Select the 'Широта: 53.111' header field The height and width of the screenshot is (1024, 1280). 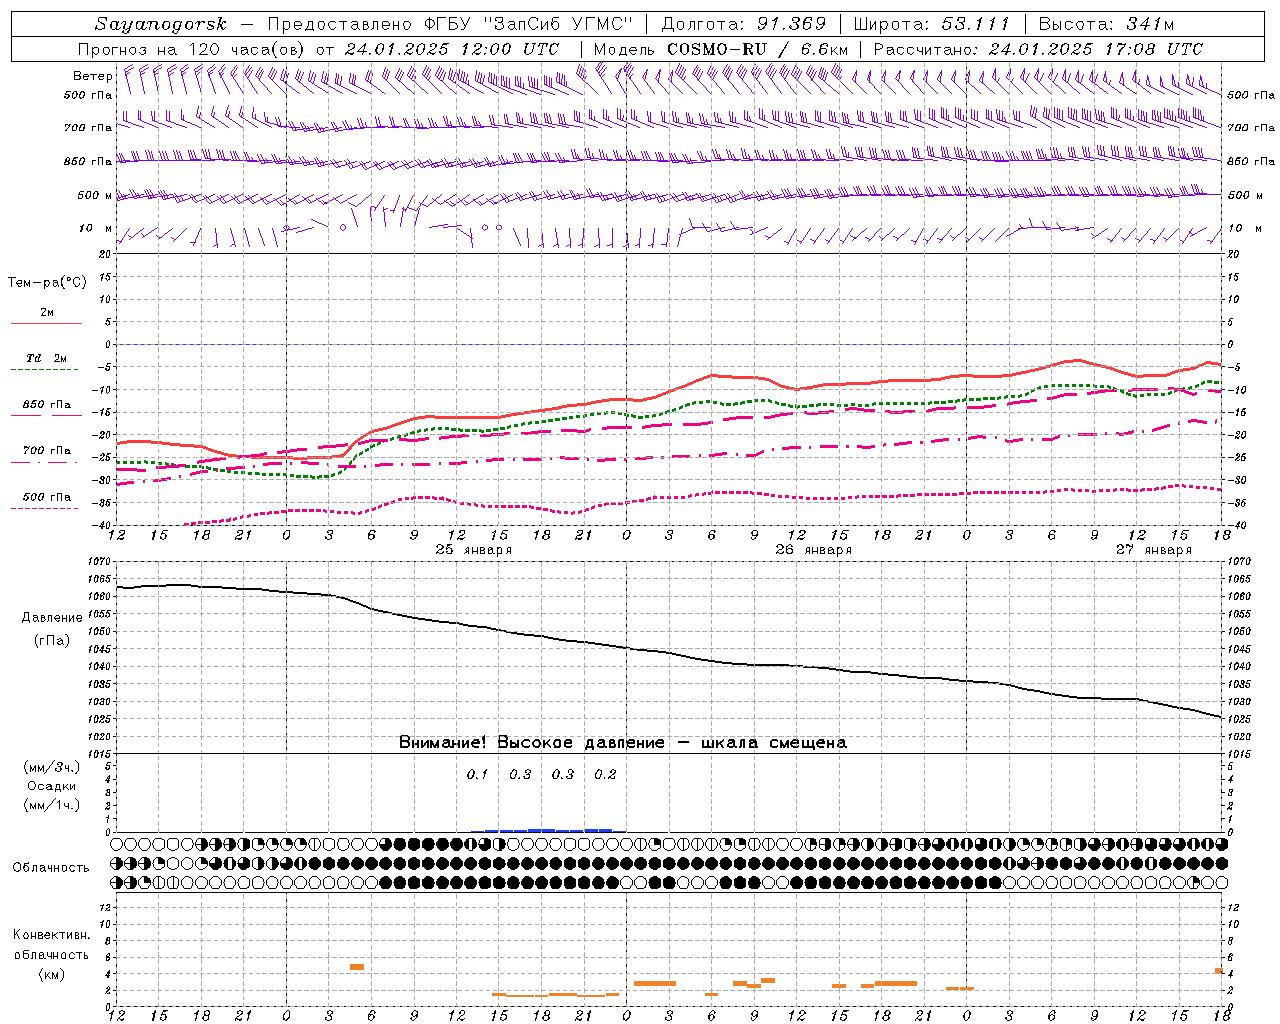tap(932, 24)
